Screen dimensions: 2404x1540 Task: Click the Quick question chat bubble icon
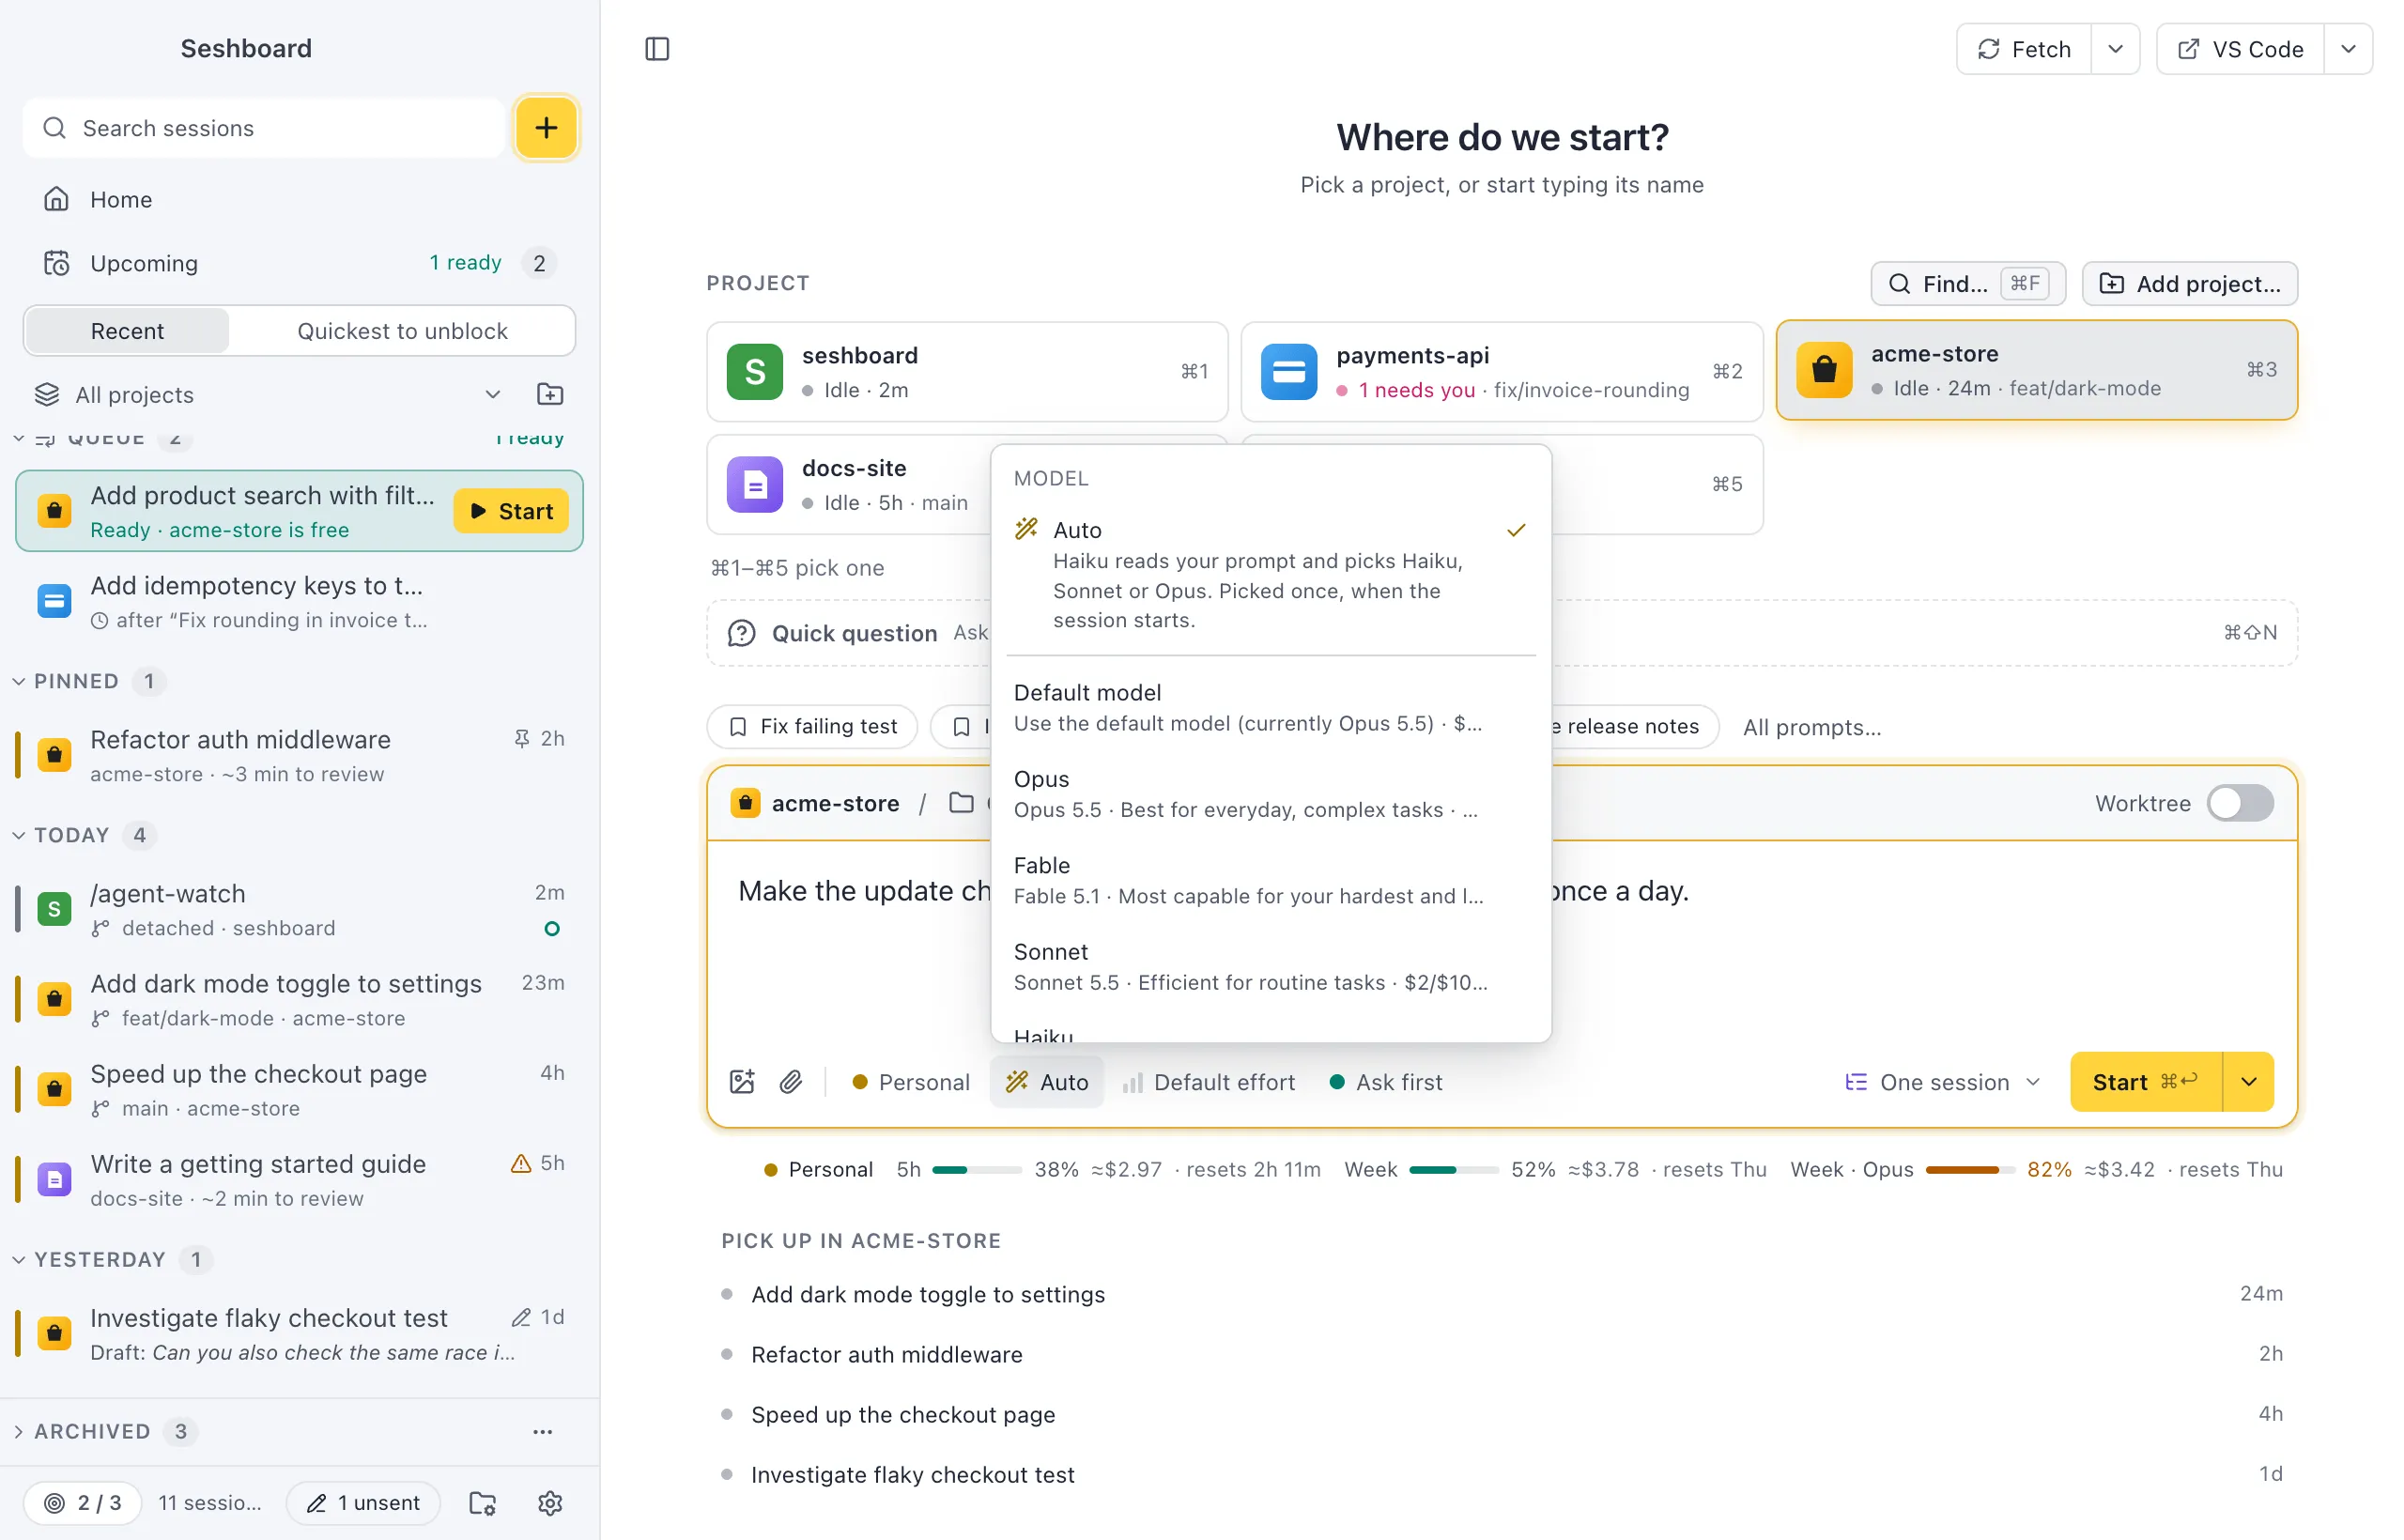741,633
